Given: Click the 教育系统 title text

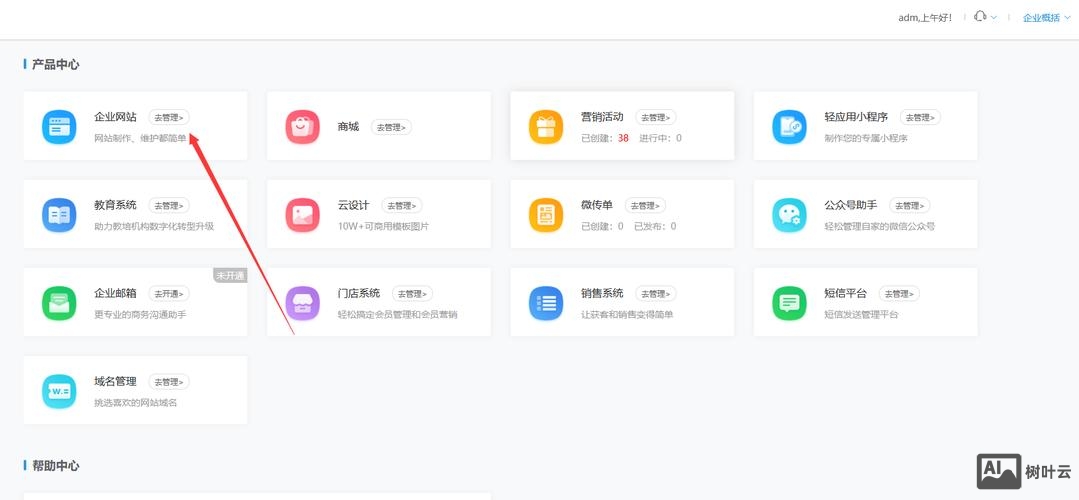Looking at the screenshot, I should click(116, 205).
